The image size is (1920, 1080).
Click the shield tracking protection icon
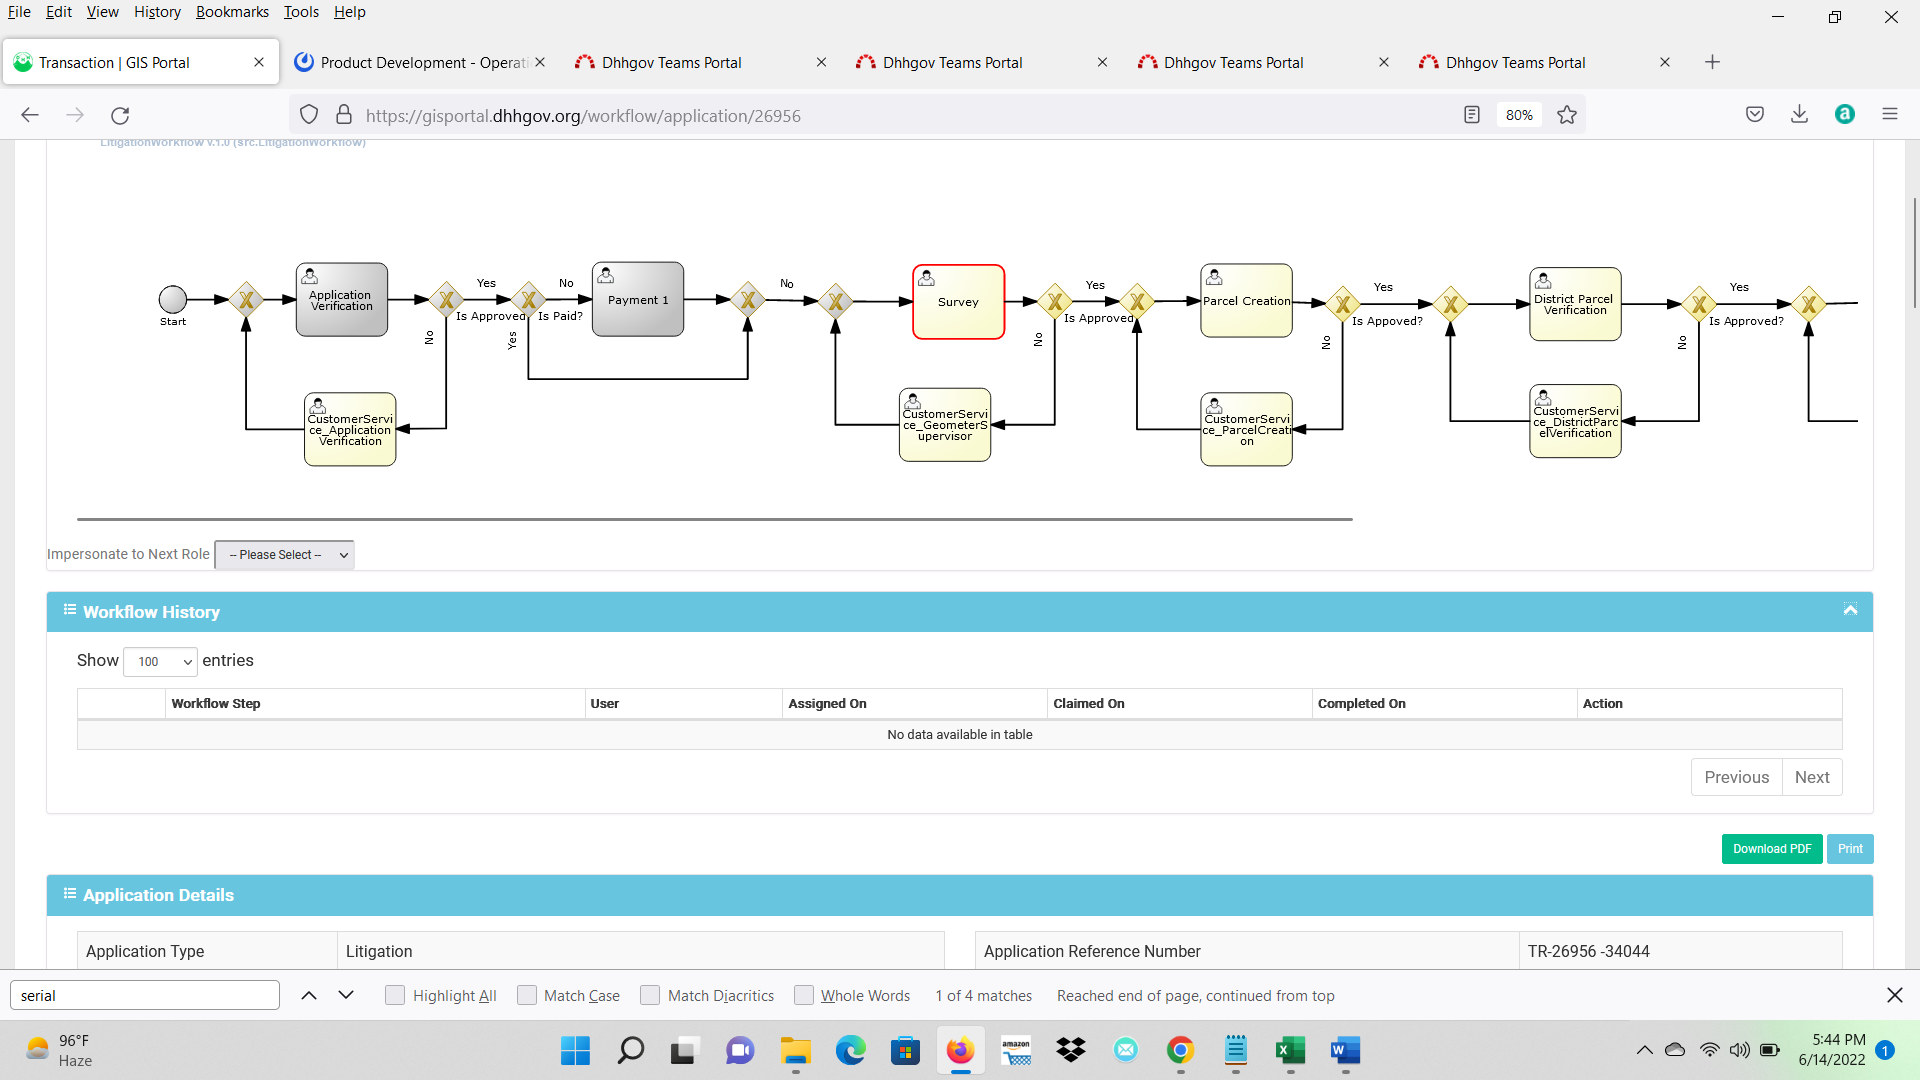(309, 115)
